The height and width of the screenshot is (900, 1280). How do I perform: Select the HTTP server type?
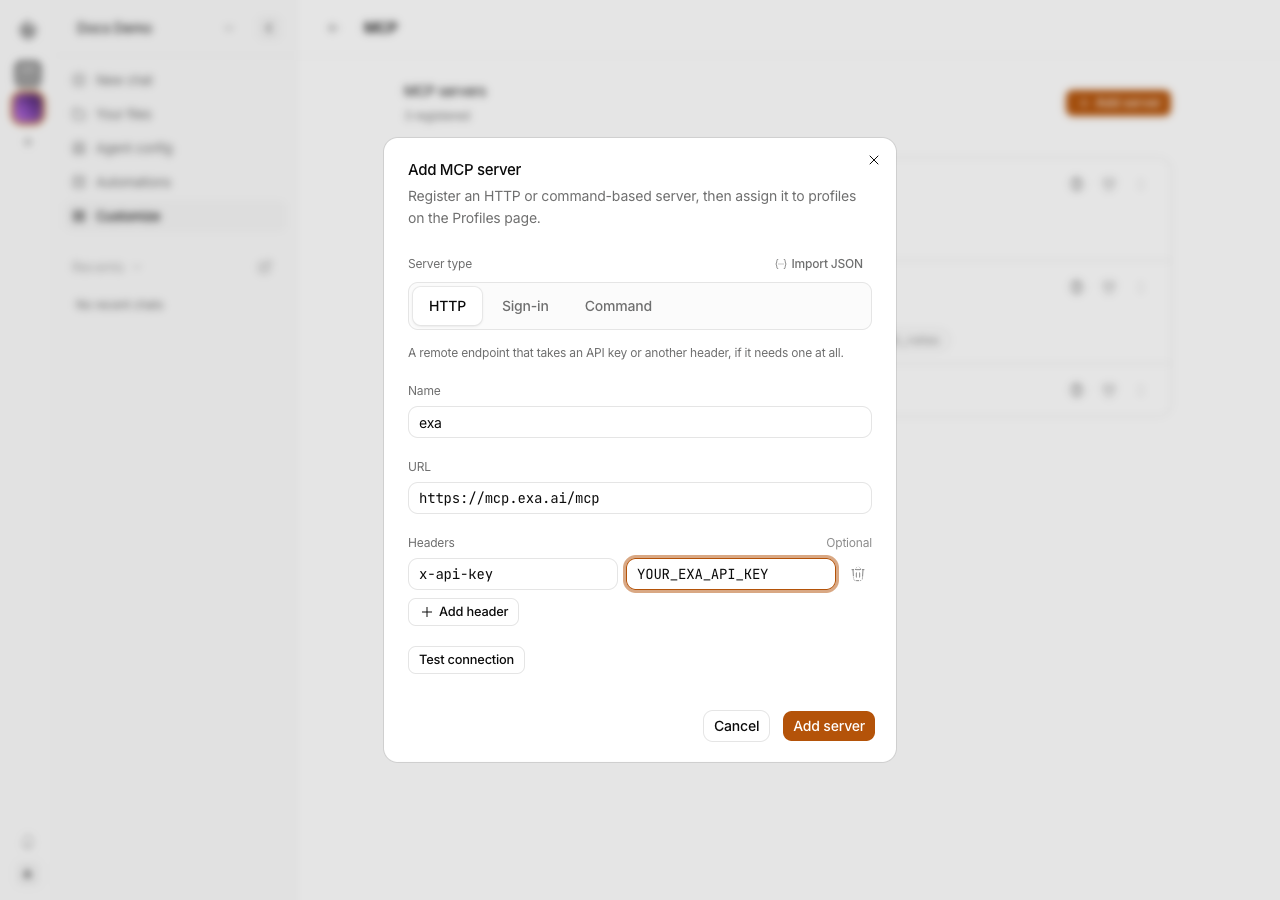447,306
